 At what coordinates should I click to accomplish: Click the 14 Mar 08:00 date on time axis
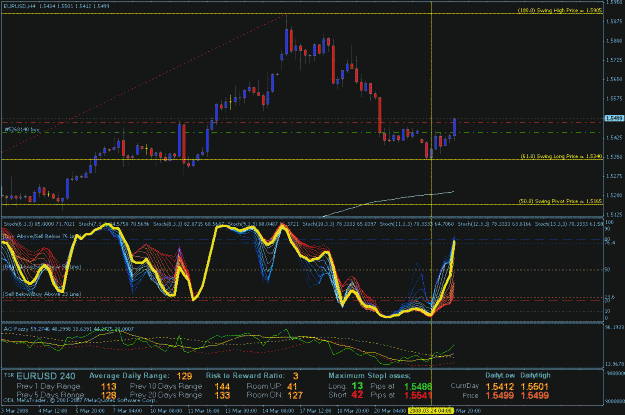tap(279, 411)
